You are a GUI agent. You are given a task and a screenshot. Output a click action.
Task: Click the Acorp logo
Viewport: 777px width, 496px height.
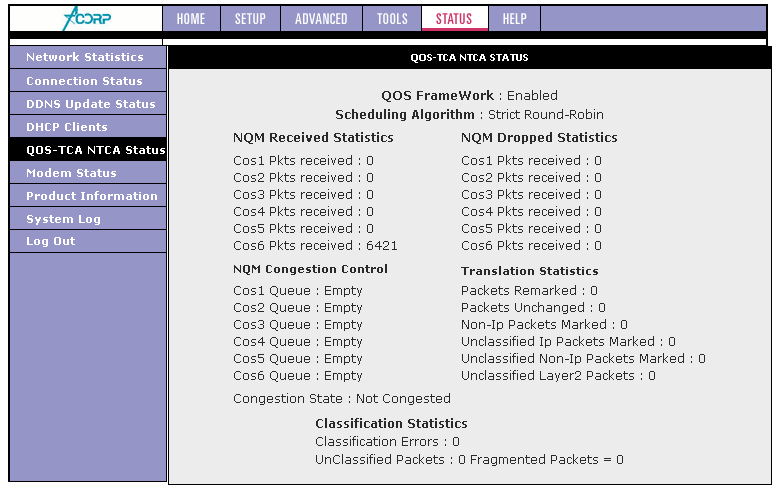point(87,19)
